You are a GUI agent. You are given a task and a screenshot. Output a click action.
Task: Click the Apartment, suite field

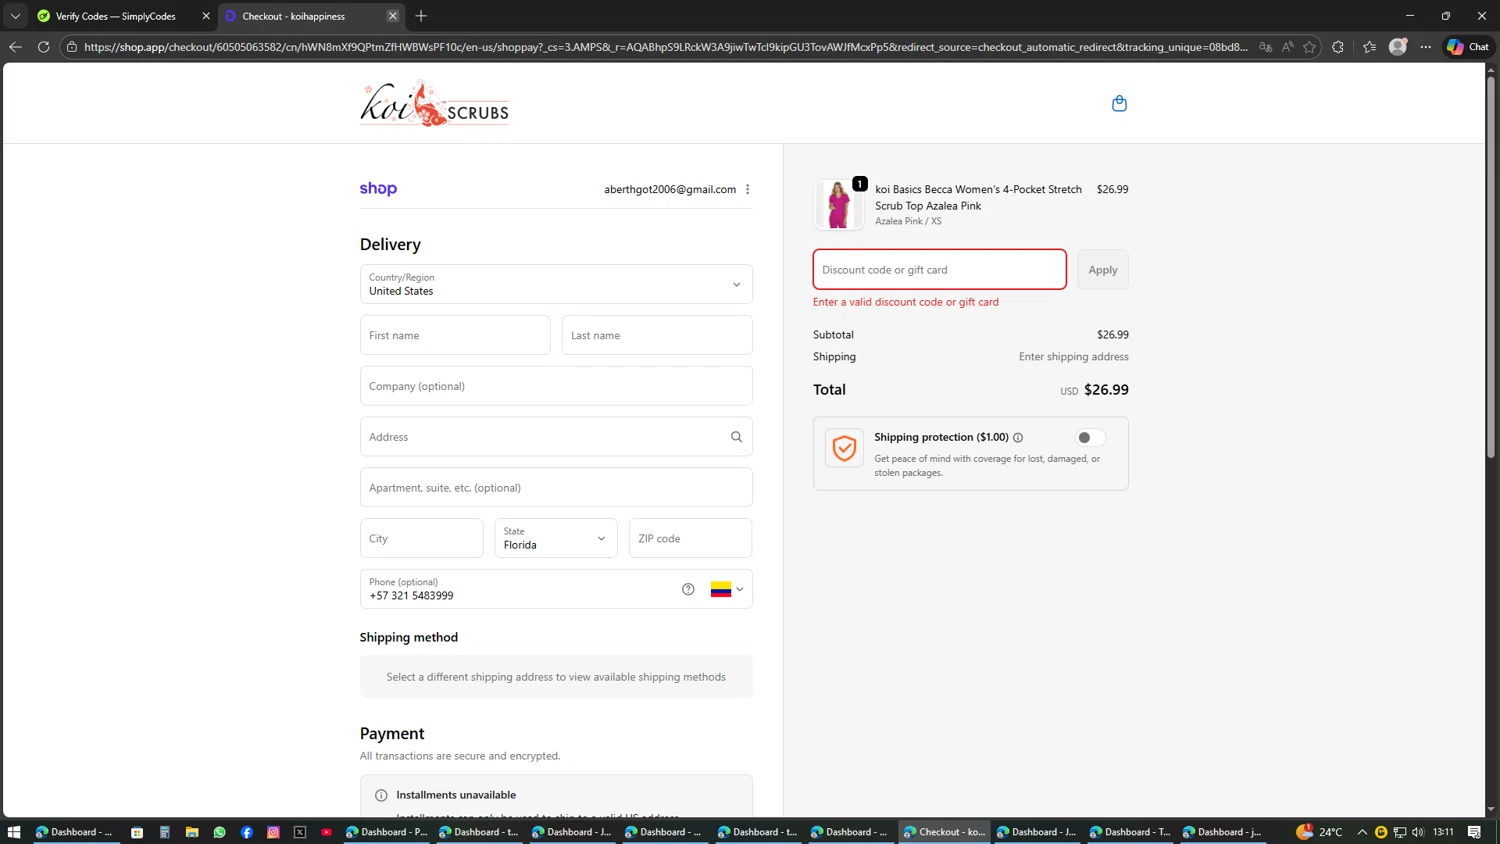[x=556, y=488]
